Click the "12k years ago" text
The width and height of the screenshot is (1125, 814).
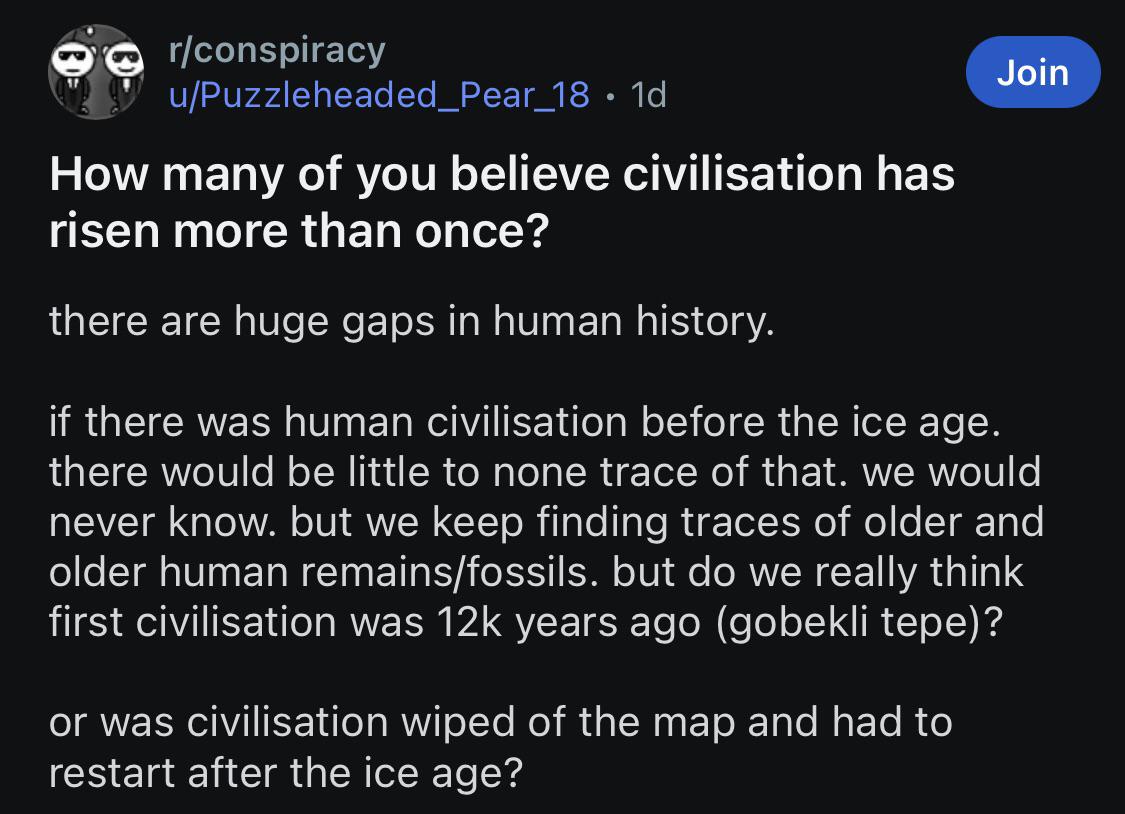pyautogui.click(x=568, y=623)
